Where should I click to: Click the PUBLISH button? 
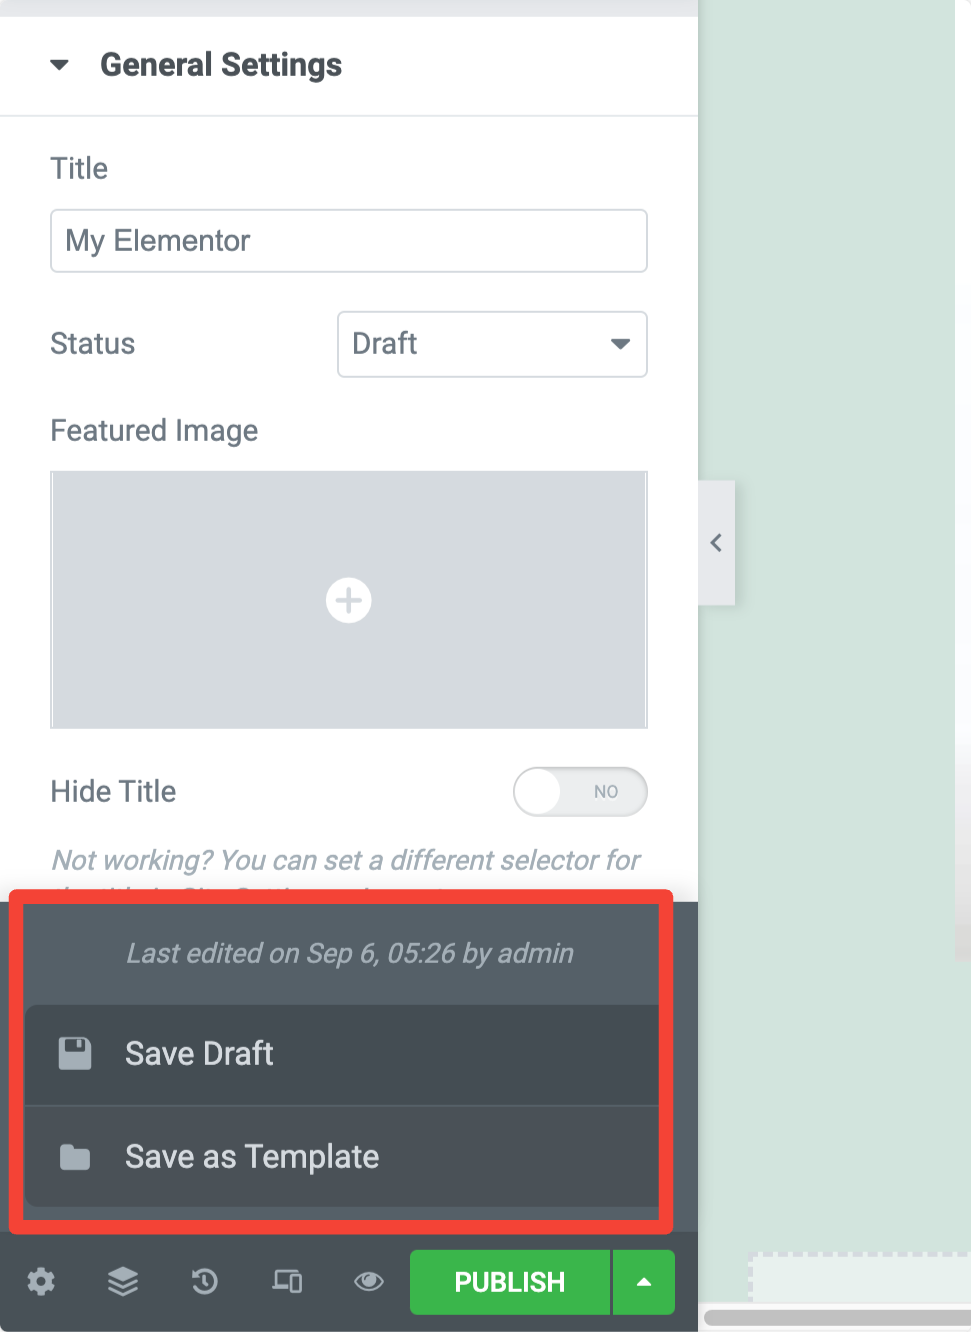click(x=509, y=1282)
